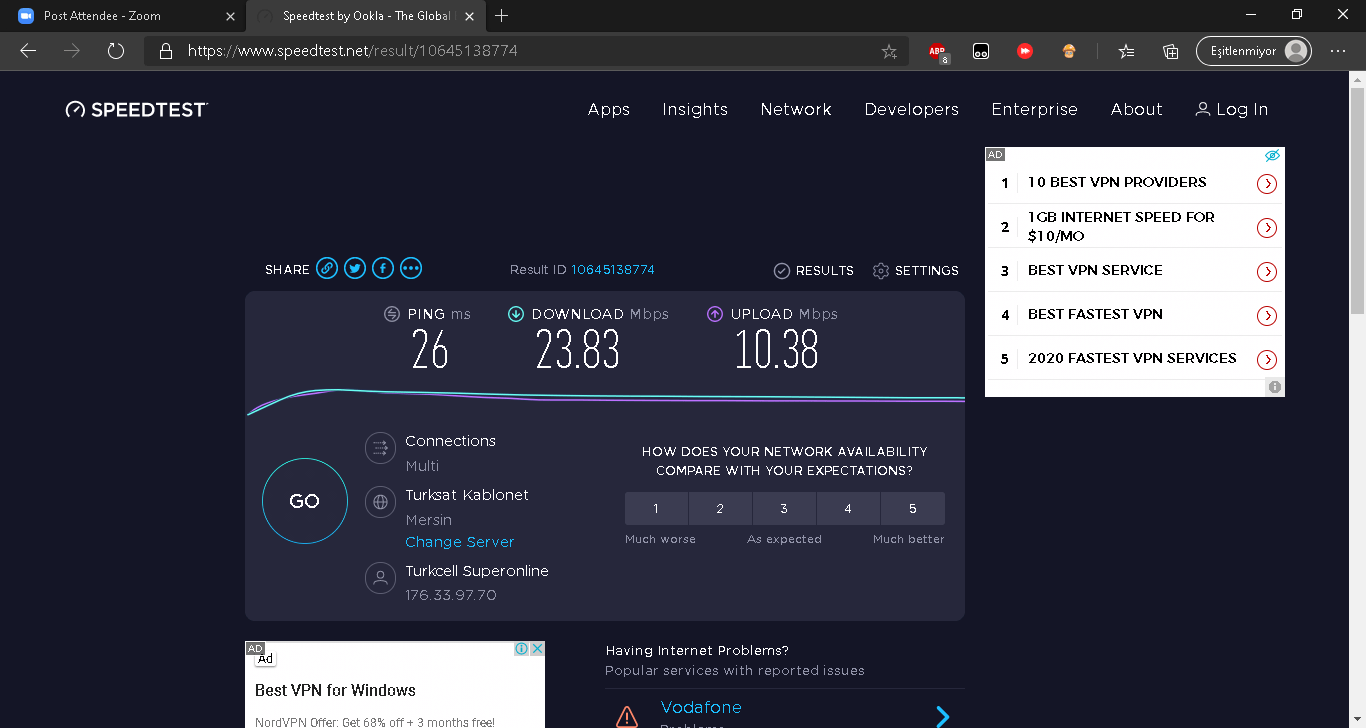
Task: Share the result on Twitter
Action: tap(355, 268)
